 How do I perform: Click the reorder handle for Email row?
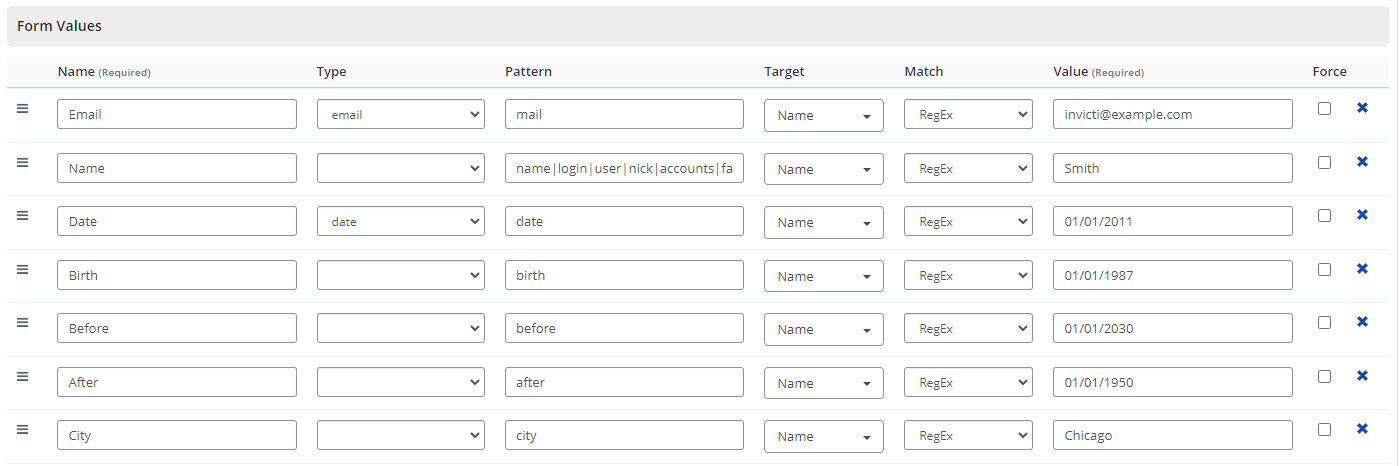(22, 108)
